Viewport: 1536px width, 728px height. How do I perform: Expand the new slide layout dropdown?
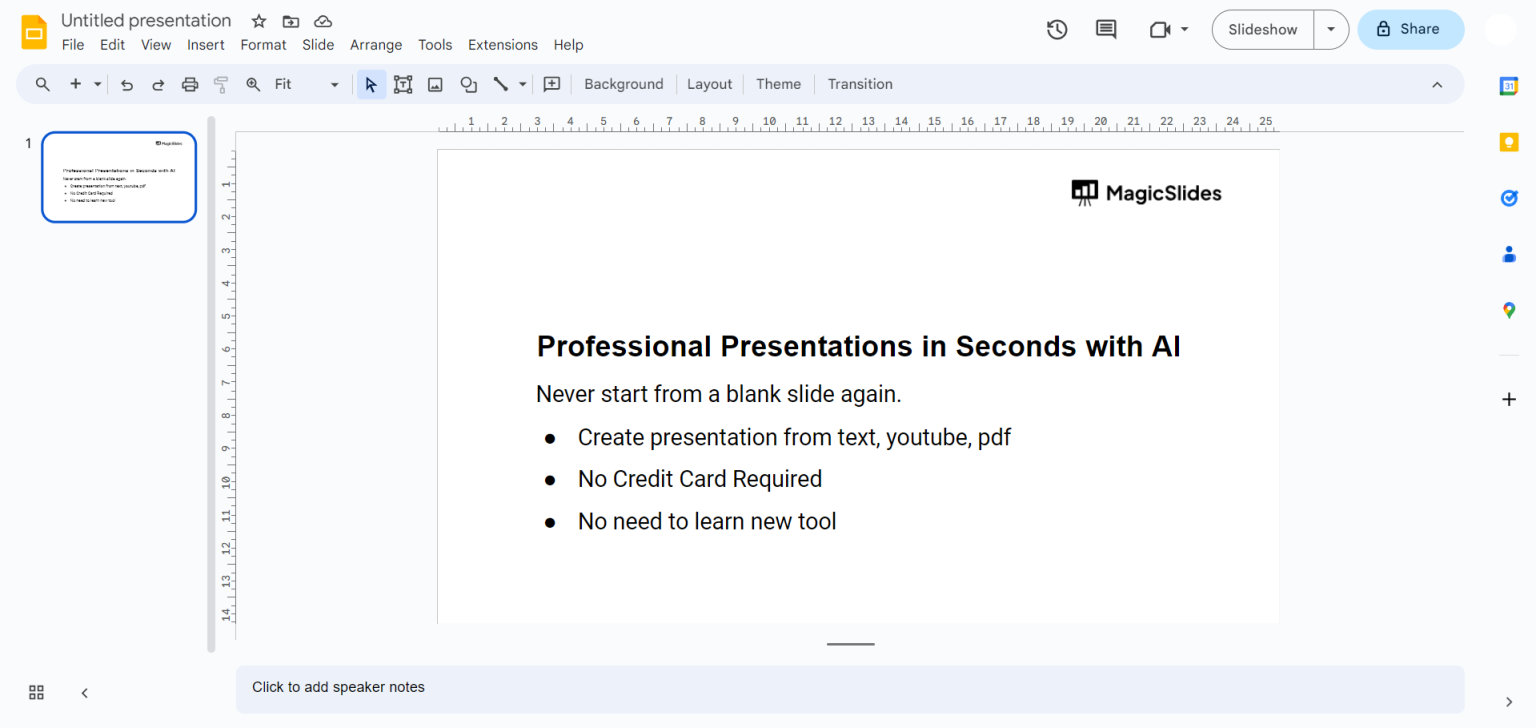(97, 84)
